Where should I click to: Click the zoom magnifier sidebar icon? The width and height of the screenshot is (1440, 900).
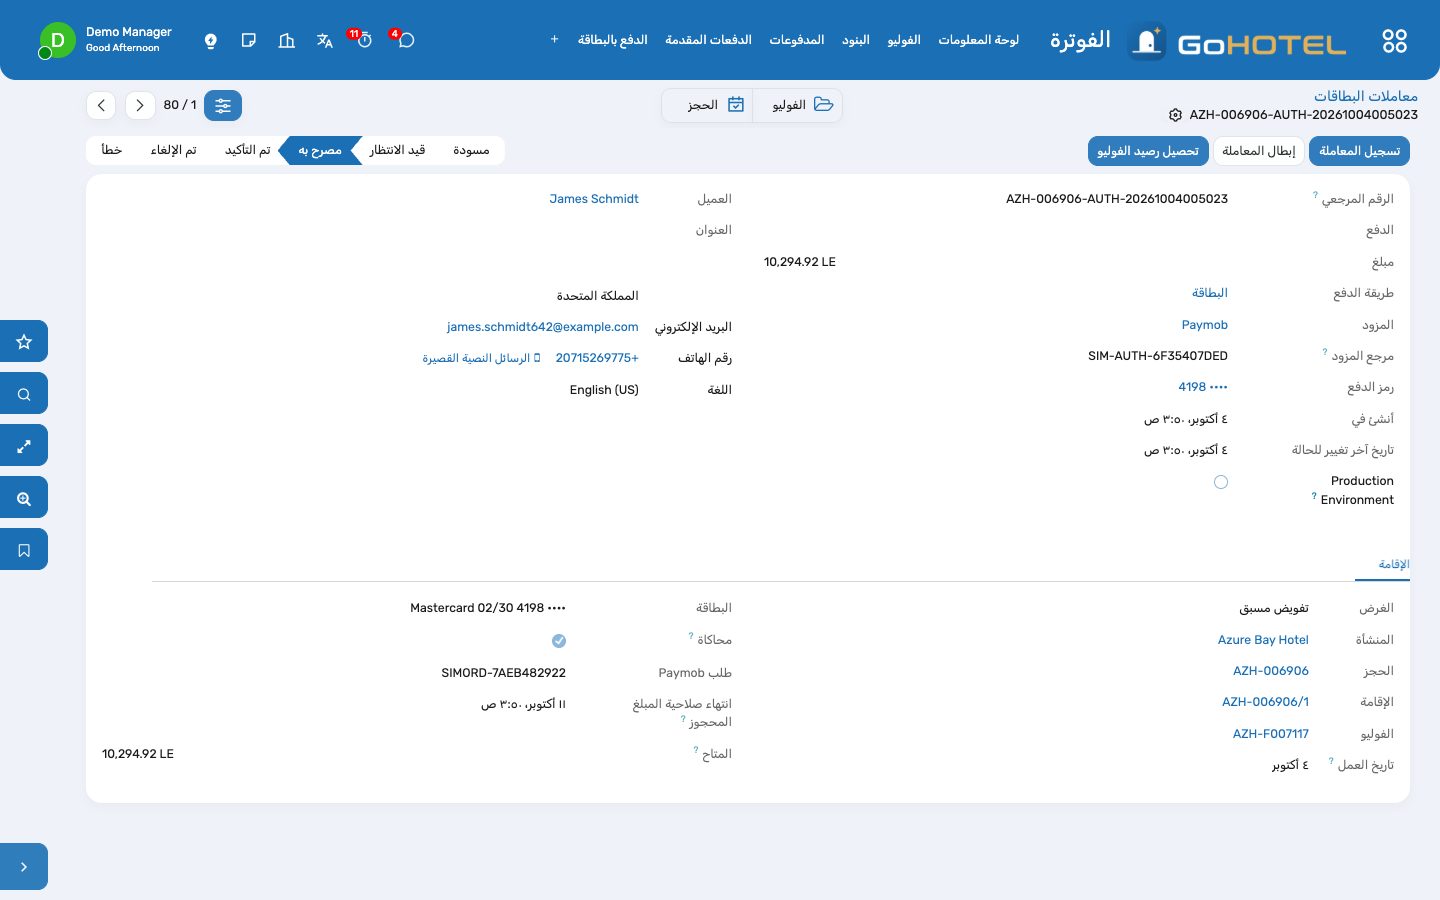coord(24,497)
